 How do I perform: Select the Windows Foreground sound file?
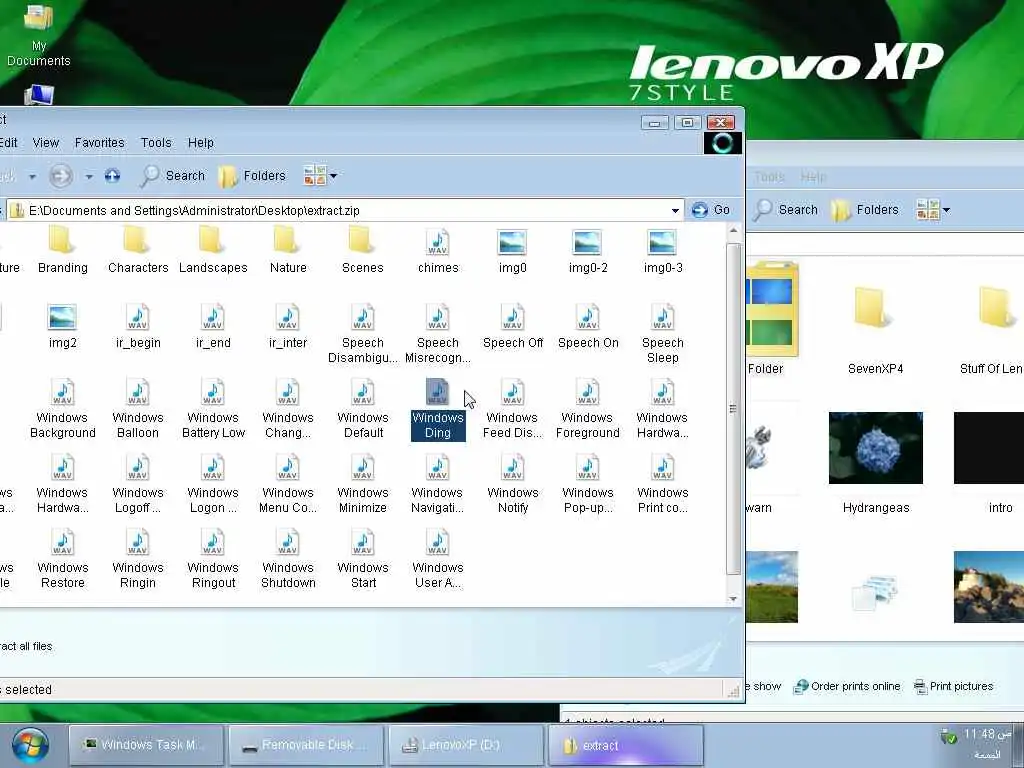click(588, 408)
